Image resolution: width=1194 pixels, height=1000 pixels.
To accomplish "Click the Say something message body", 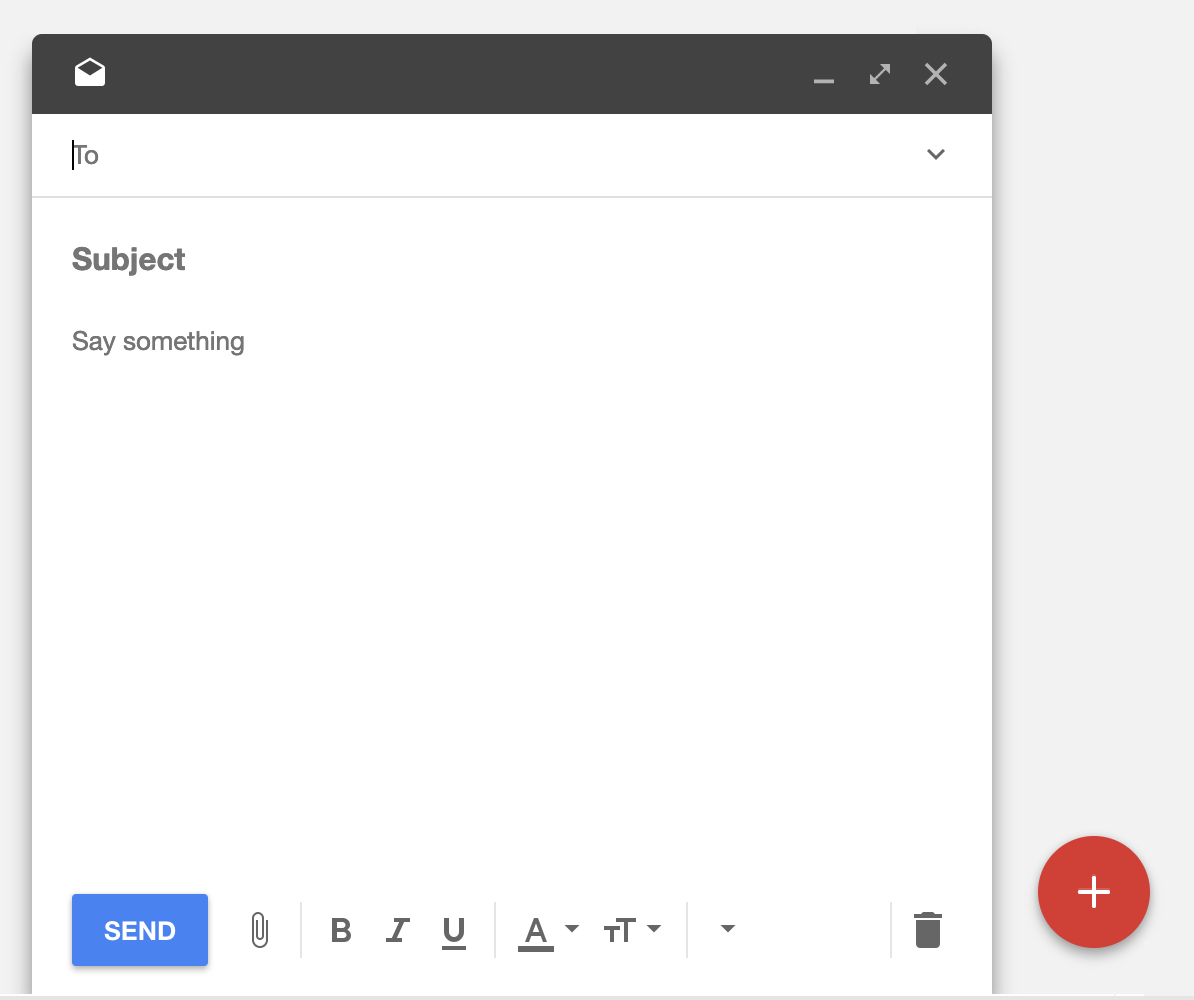I will click(x=157, y=341).
